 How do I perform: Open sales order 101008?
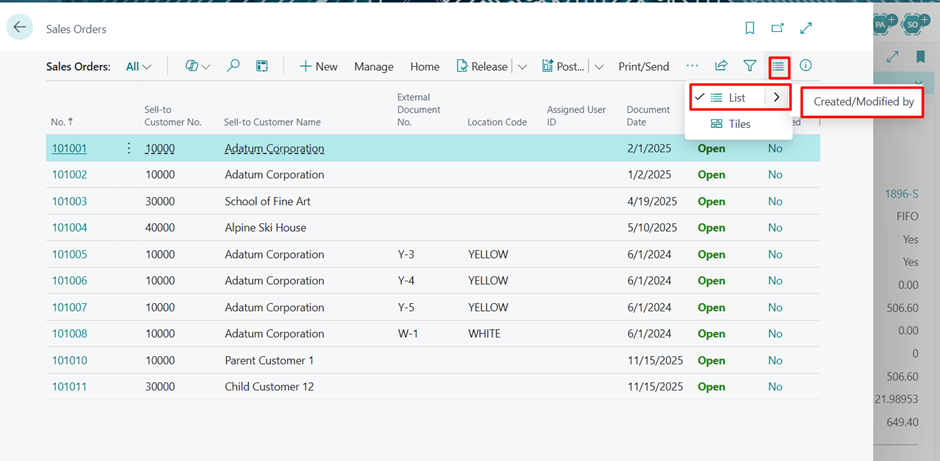point(69,334)
